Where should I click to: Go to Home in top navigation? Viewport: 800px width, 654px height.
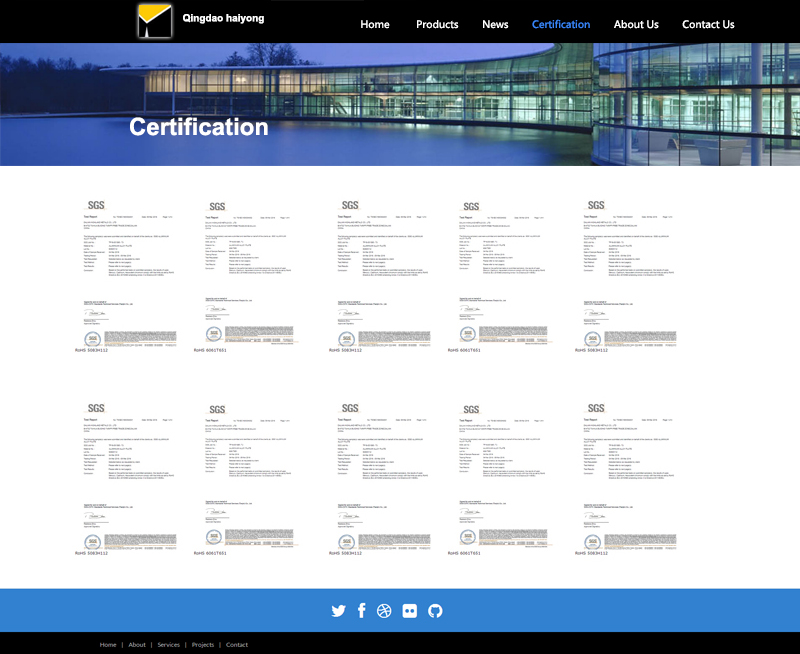[375, 24]
